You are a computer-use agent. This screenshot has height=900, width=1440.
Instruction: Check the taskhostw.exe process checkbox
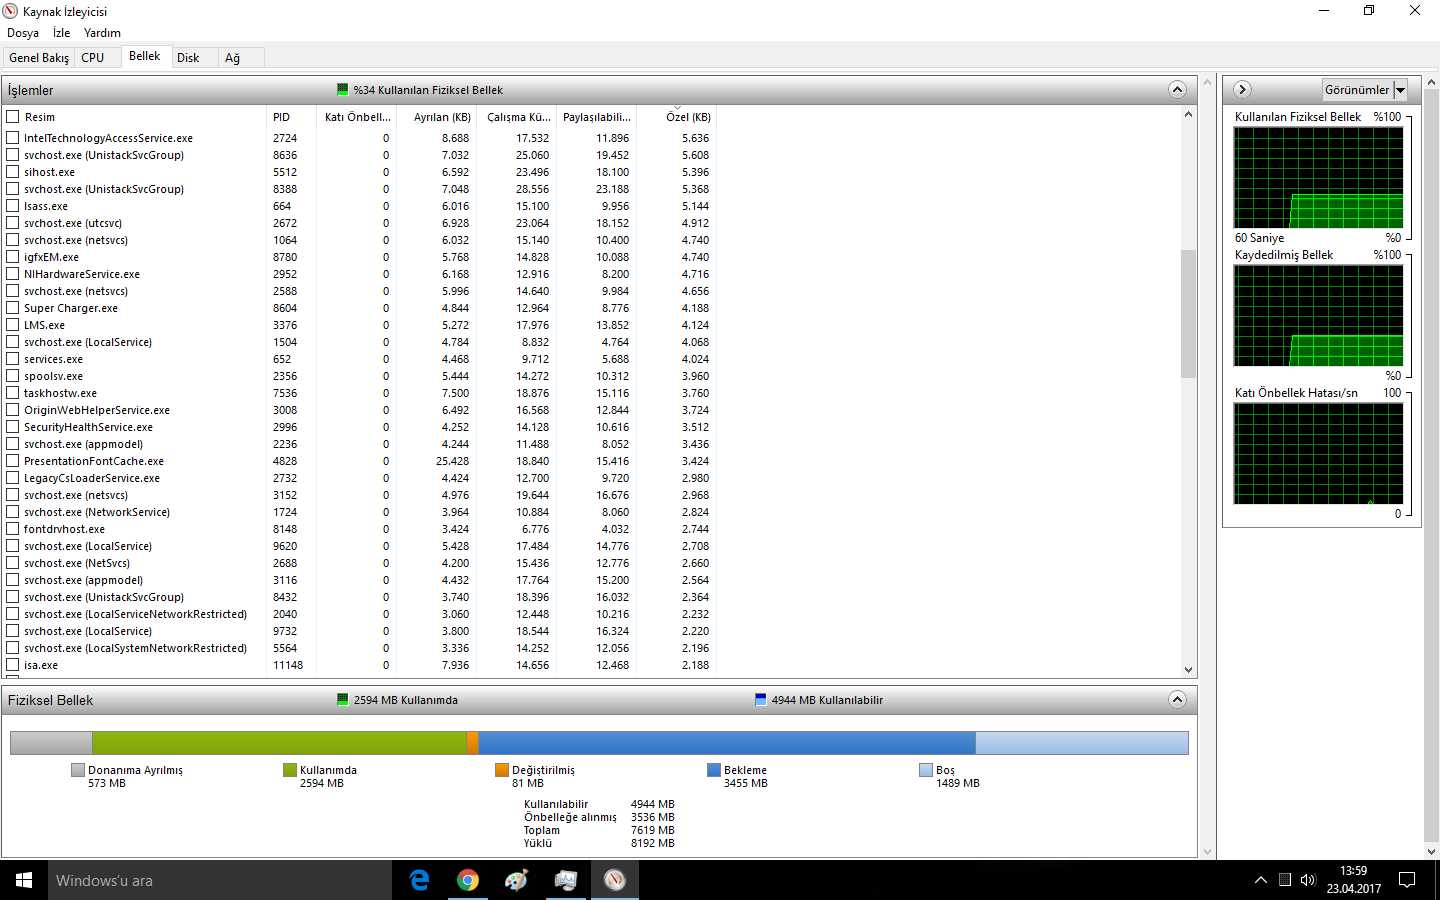point(13,393)
